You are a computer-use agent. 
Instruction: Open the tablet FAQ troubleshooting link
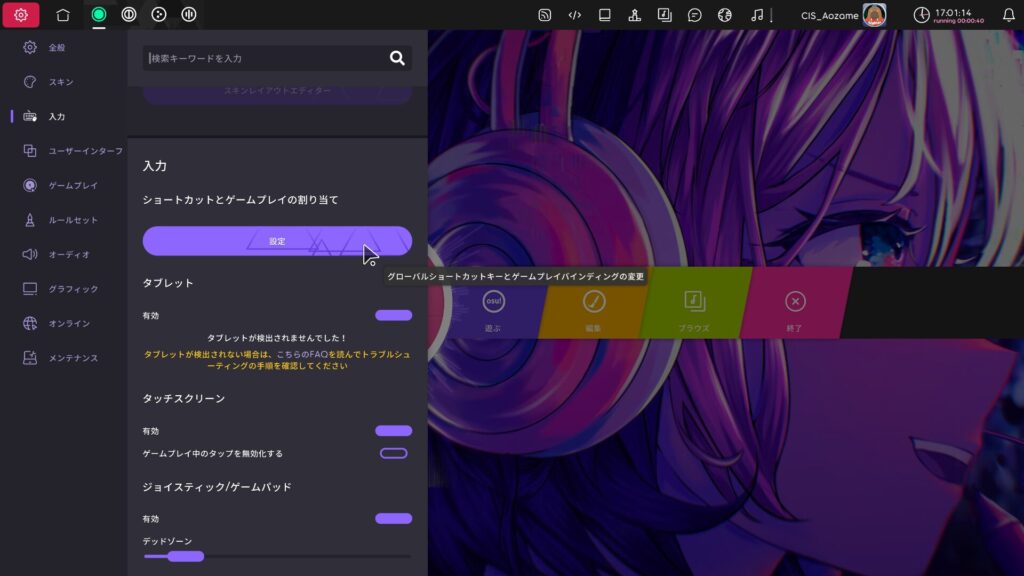(x=302, y=355)
